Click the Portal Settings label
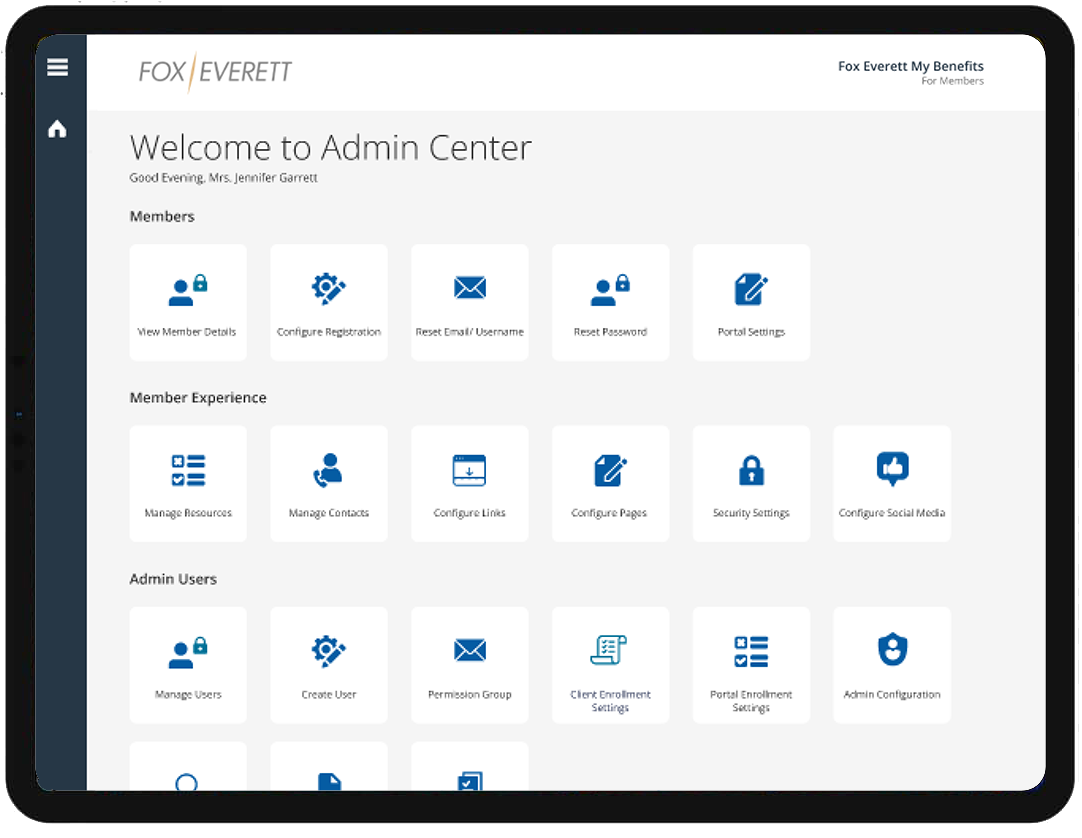1082x838 pixels. click(751, 332)
